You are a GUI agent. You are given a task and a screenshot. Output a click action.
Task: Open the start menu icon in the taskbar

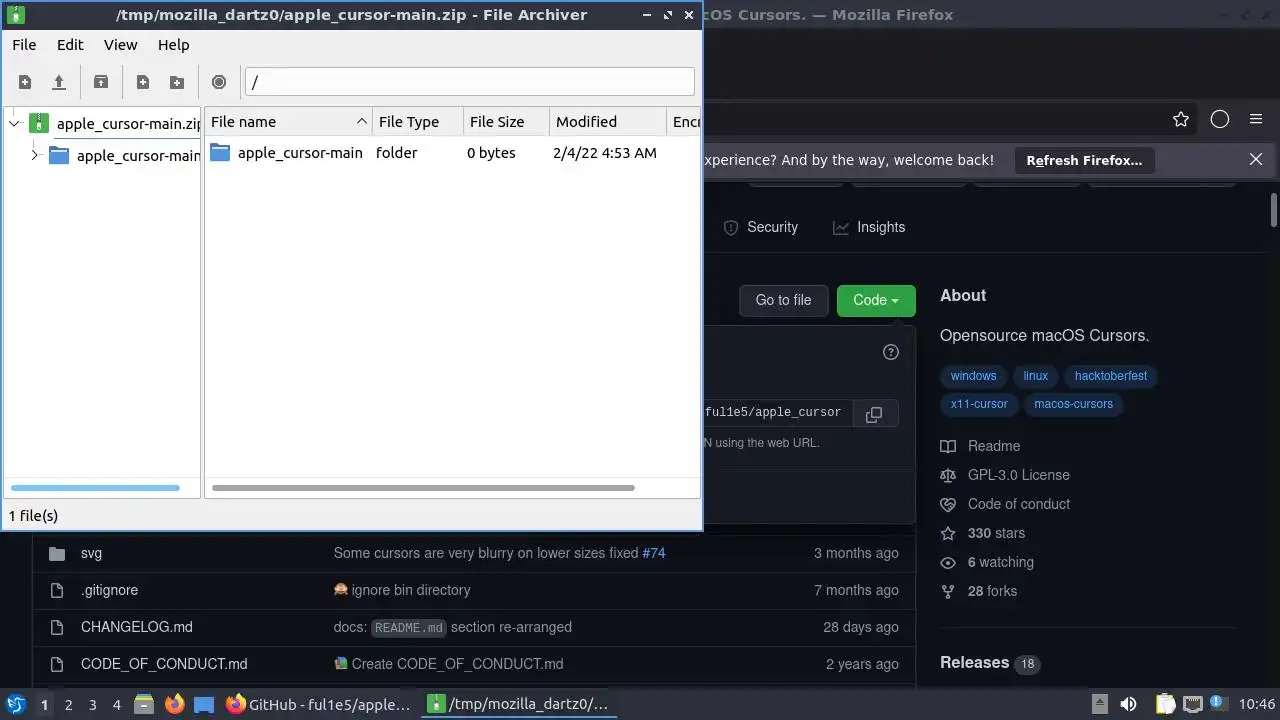[x=15, y=704]
